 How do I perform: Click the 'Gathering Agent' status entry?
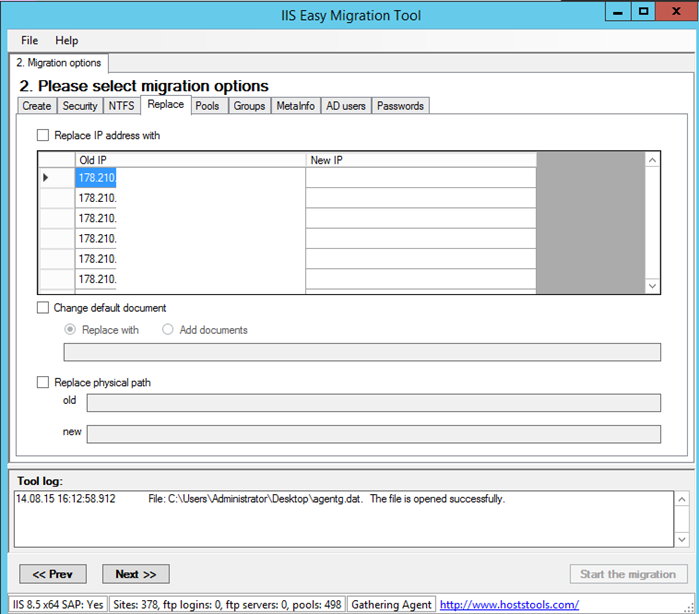pos(391,605)
